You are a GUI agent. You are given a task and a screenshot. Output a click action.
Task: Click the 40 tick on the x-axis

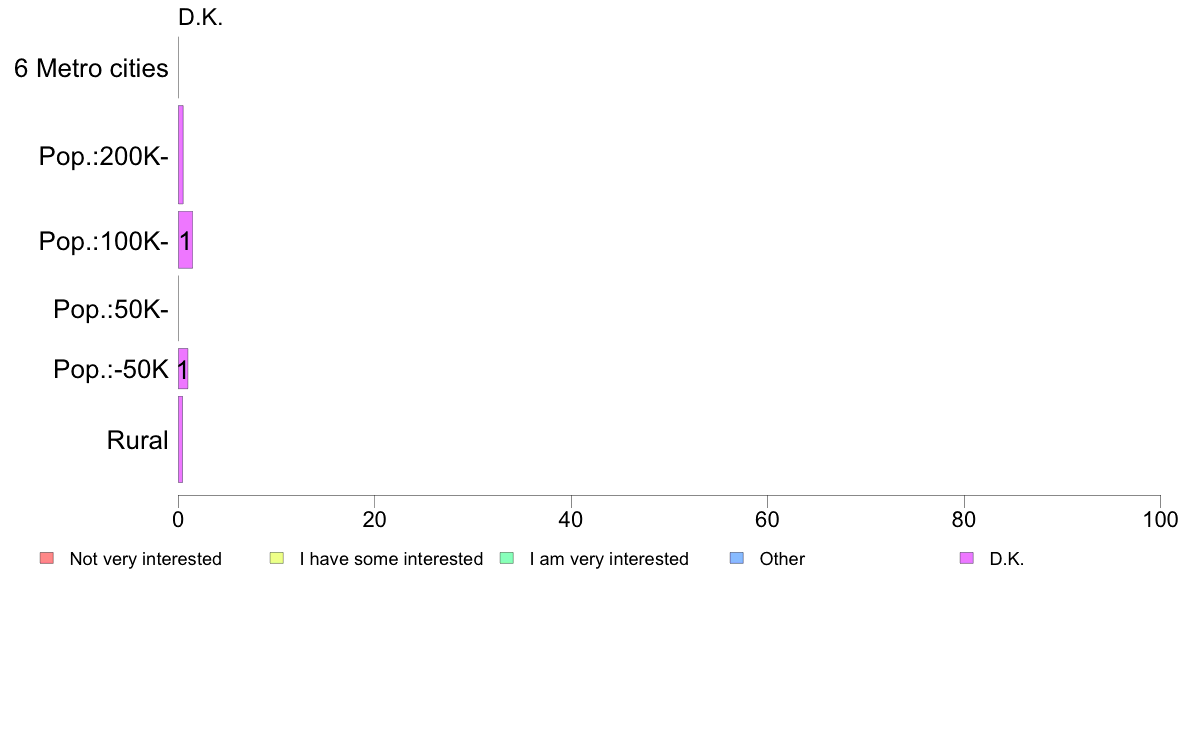point(571,519)
